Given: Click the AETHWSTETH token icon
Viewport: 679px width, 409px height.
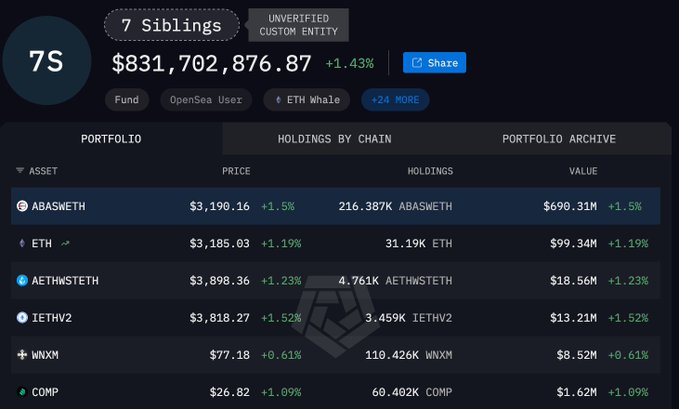Looking at the screenshot, I should tap(22, 281).
